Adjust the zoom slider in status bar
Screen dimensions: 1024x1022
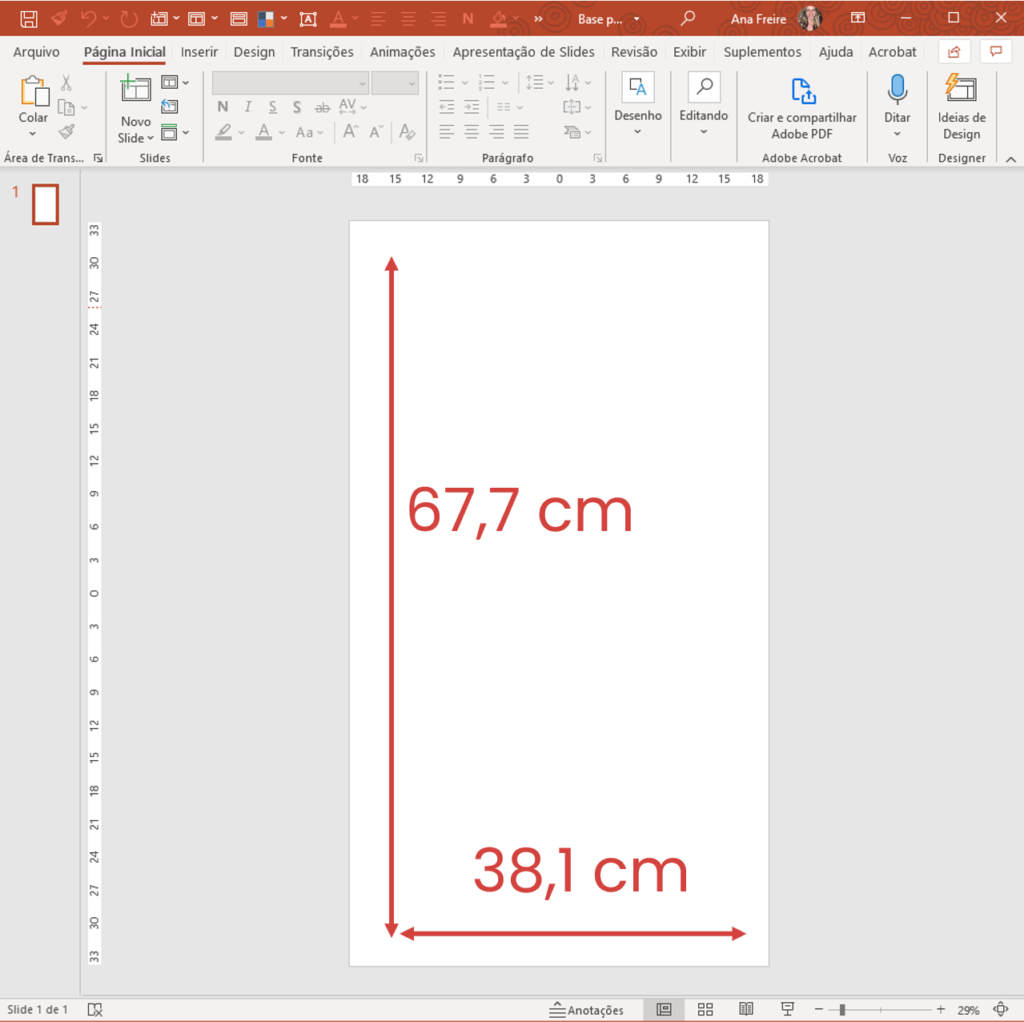(843, 1009)
